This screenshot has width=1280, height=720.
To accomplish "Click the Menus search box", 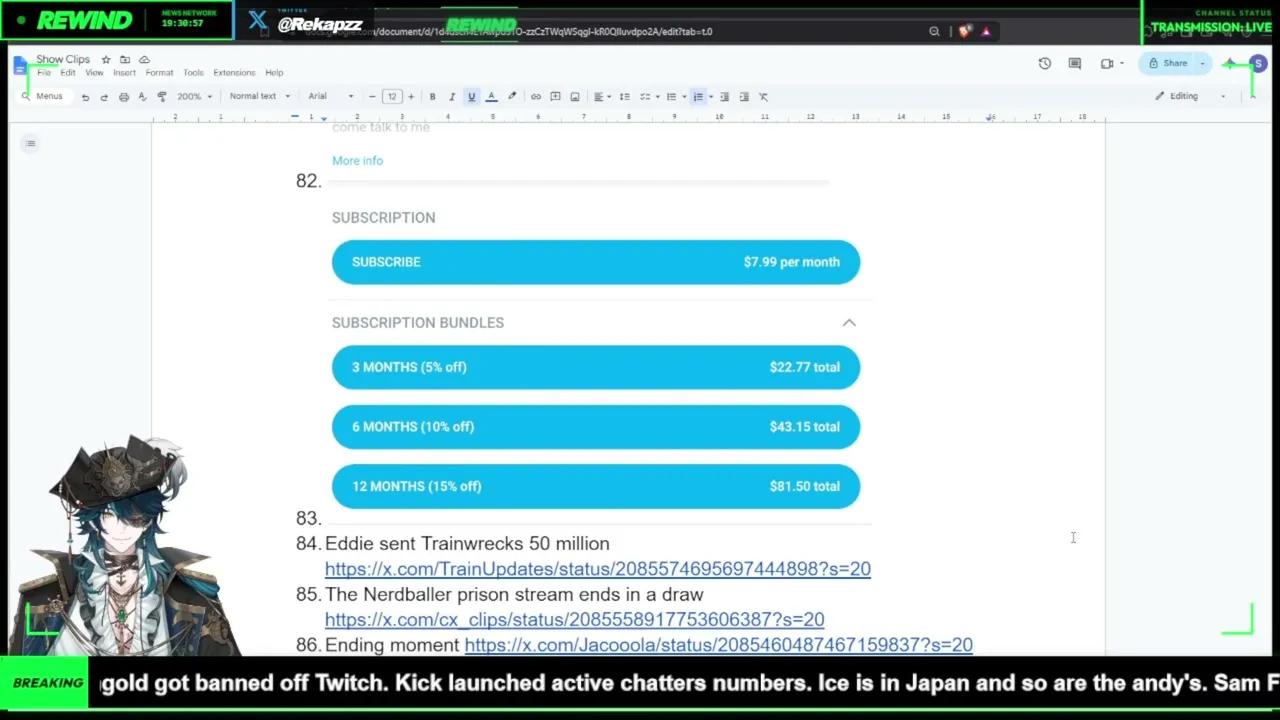I will [43, 97].
